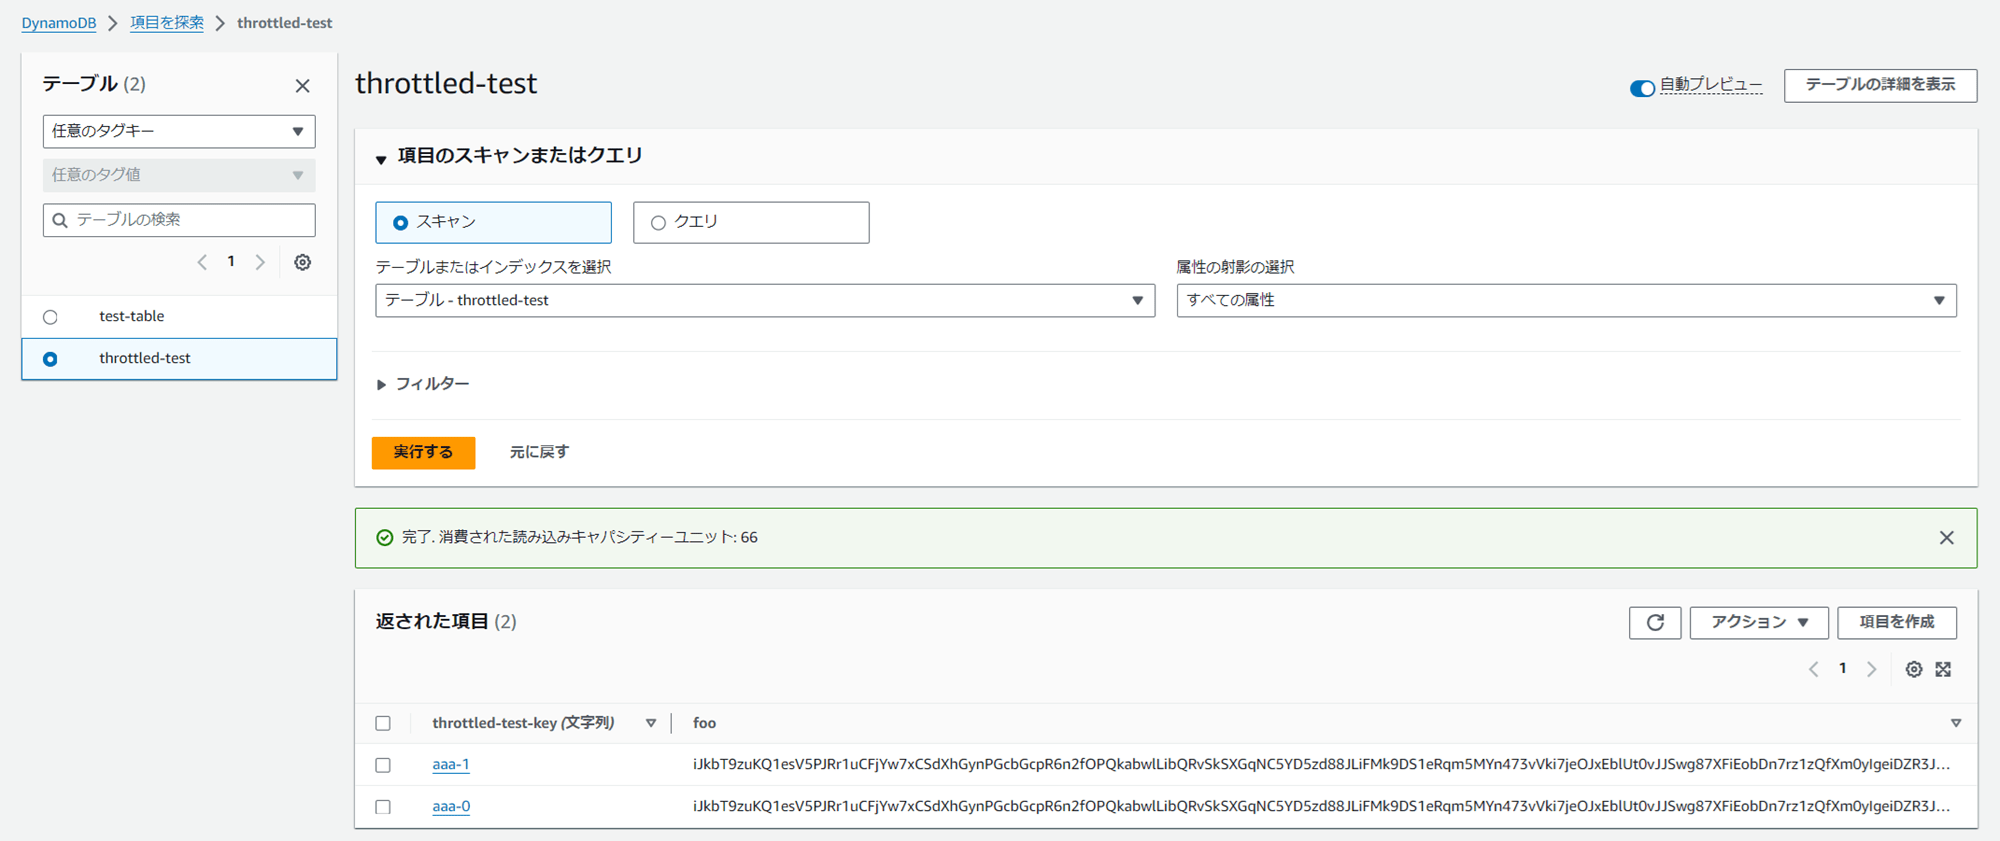Open the すべての属性 projection dropdown
This screenshot has width=2000, height=841.
pyautogui.click(x=1566, y=300)
